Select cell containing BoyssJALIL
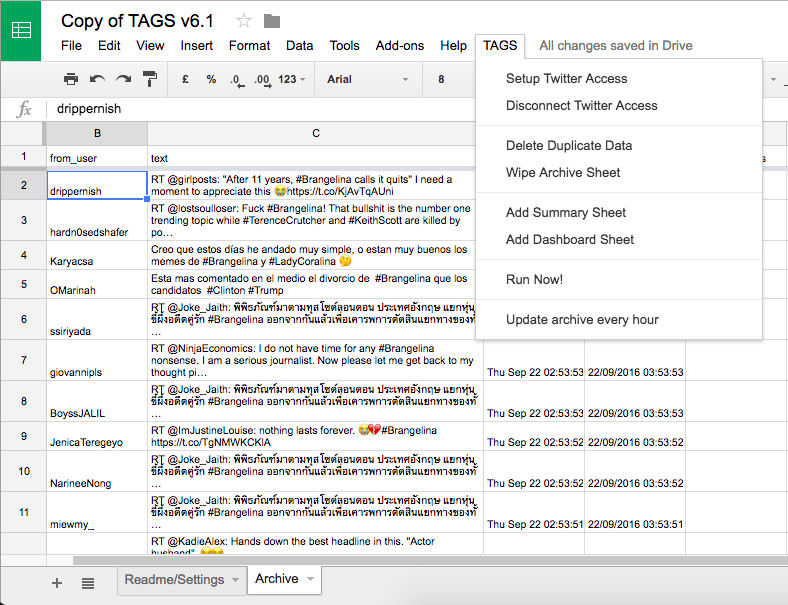This screenshot has width=788, height=605. (97, 401)
